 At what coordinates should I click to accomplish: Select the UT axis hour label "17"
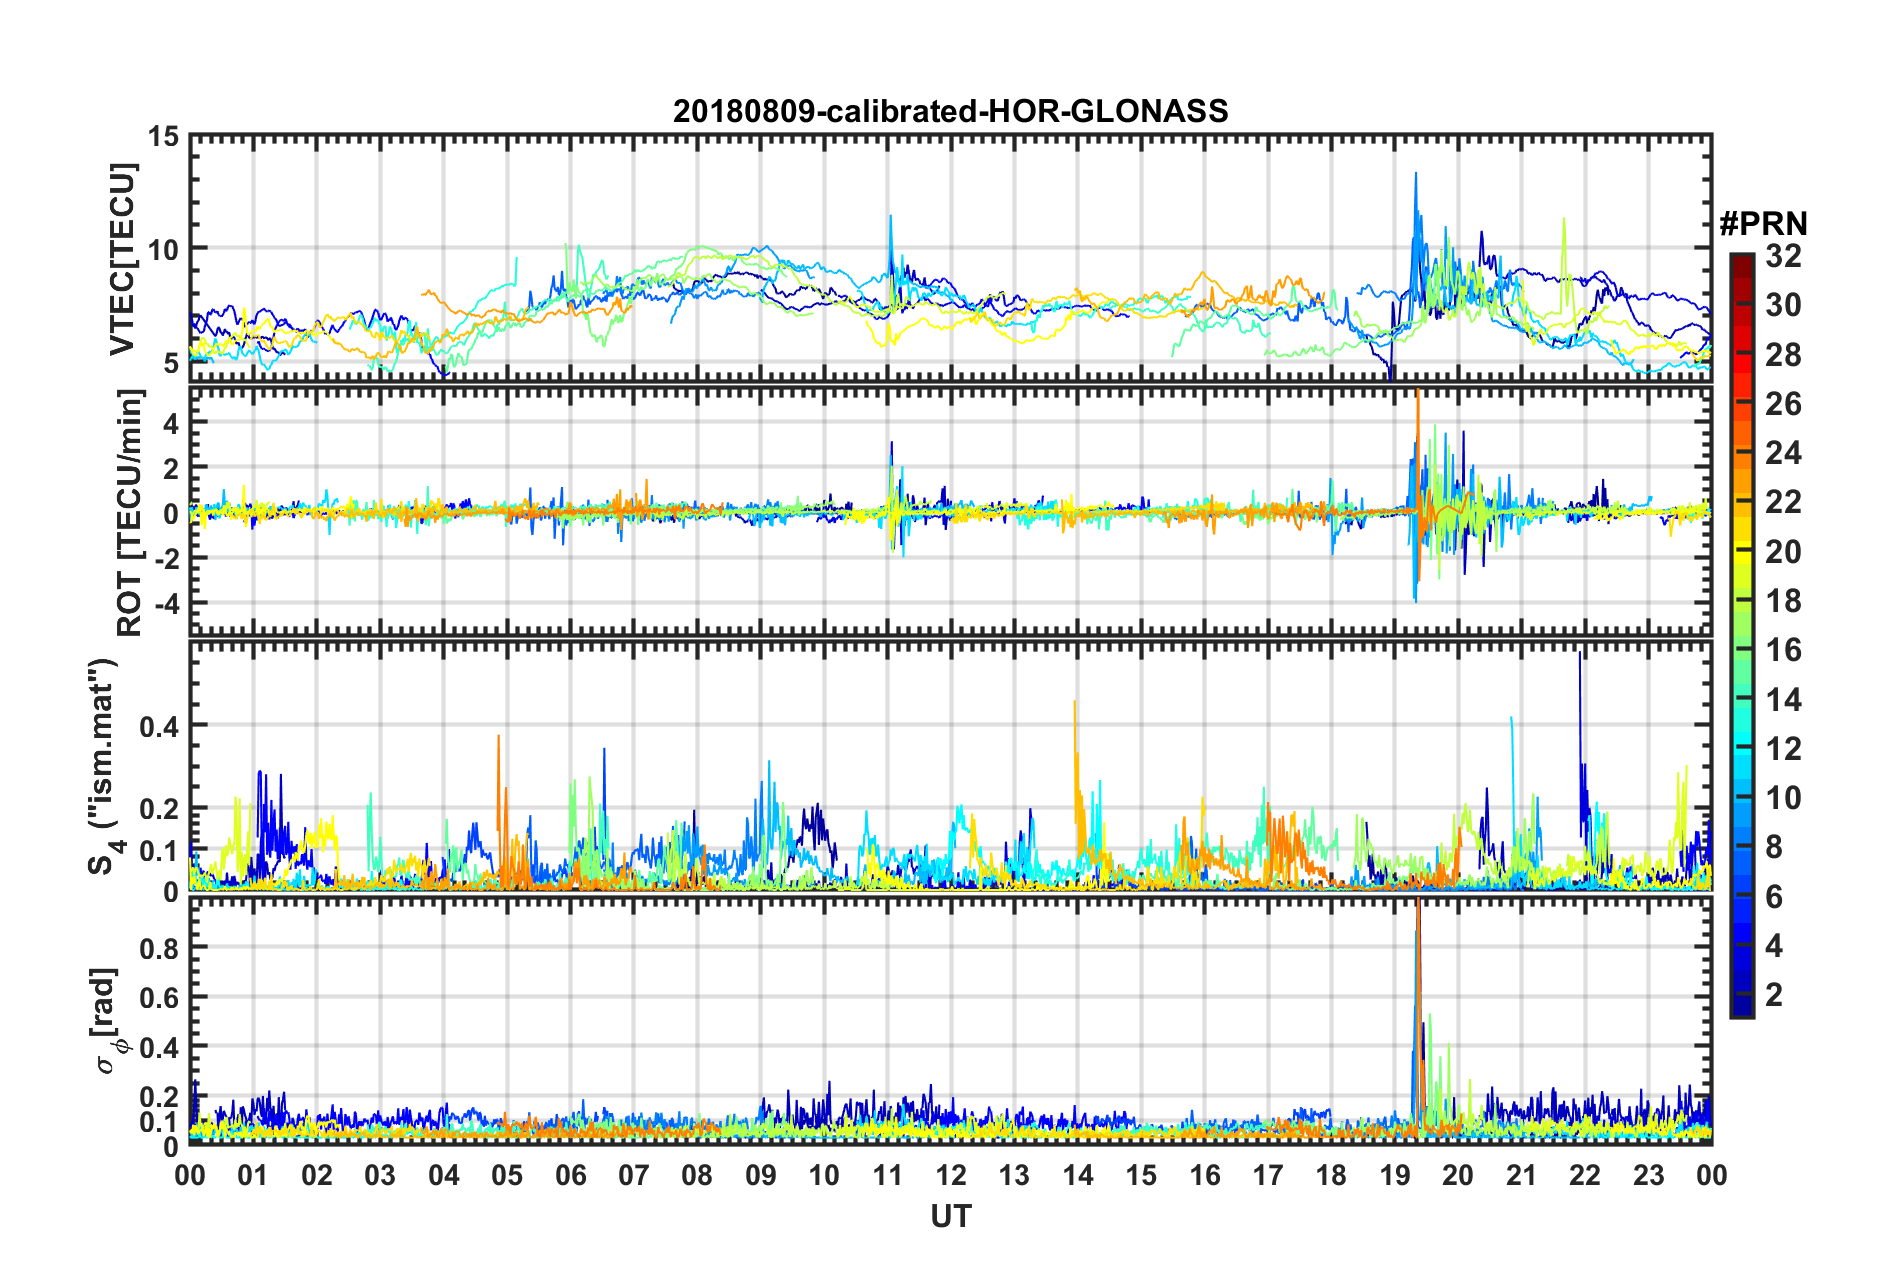pyautogui.click(x=1268, y=1175)
